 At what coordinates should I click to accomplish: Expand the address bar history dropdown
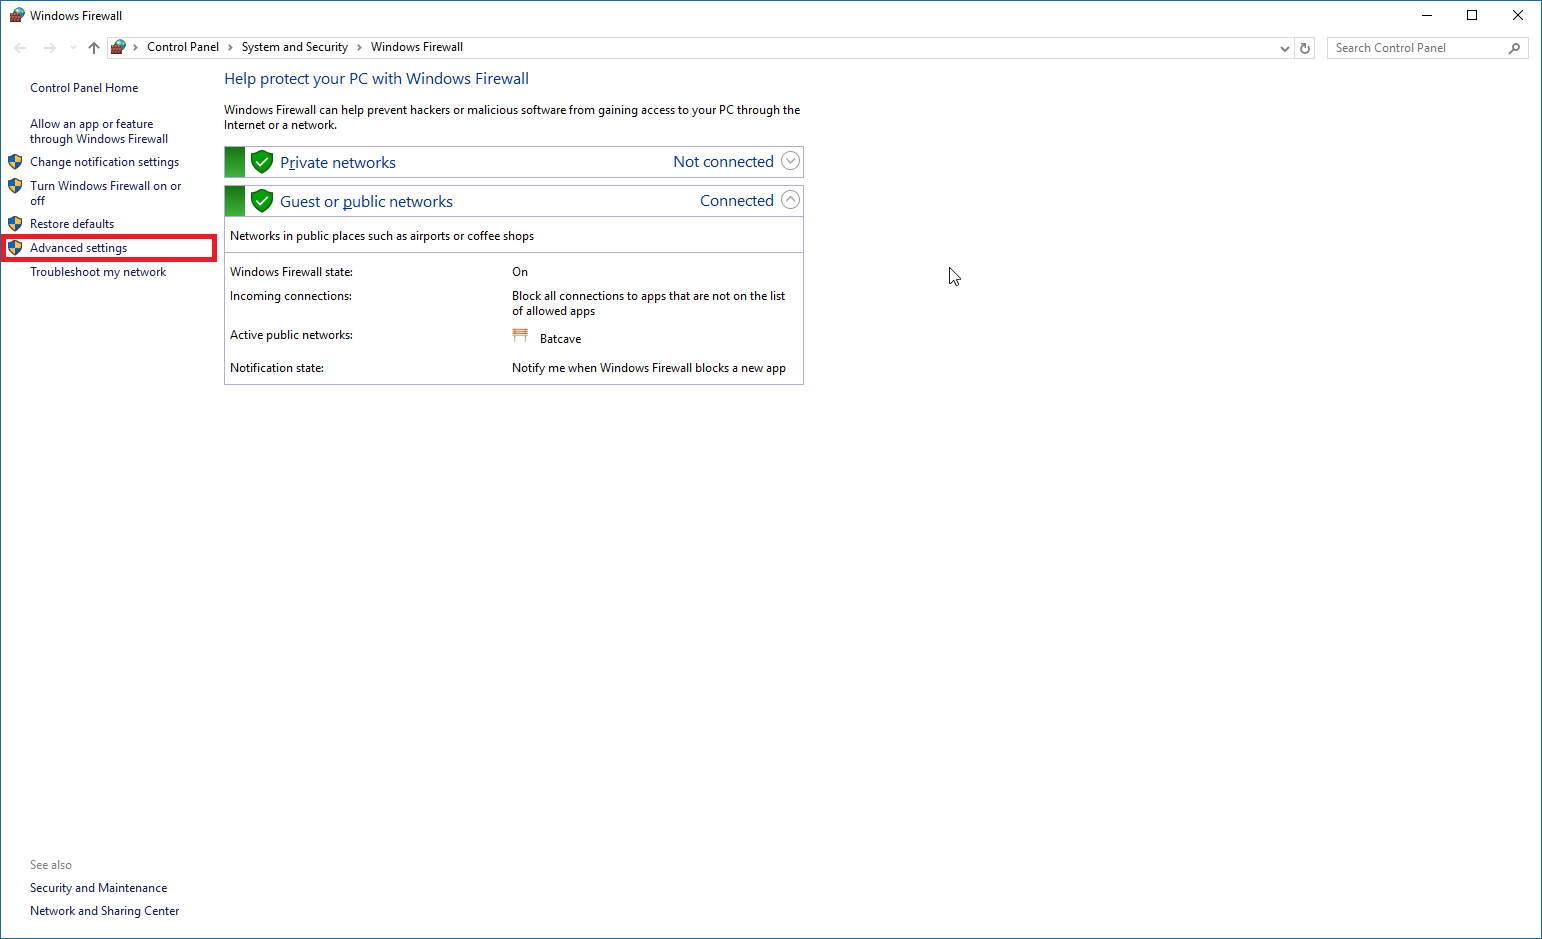[1285, 48]
